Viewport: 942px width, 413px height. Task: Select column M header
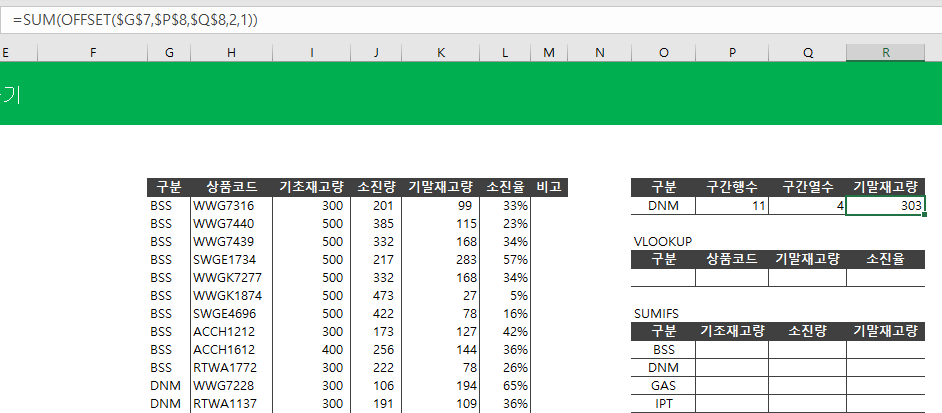549,53
